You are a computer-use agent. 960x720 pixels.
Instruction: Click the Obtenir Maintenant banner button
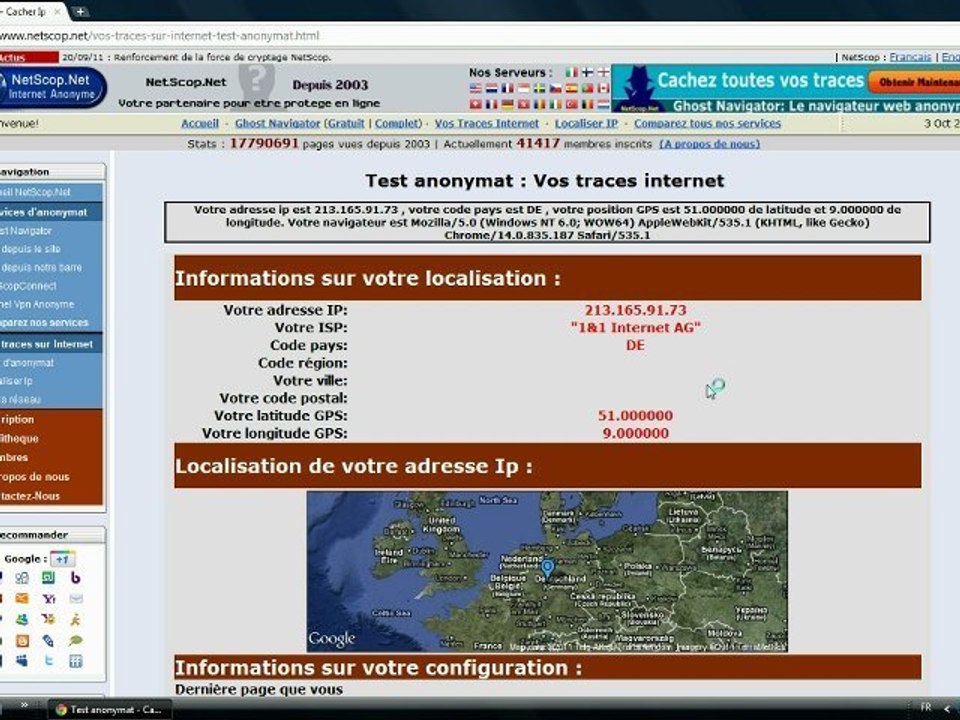(x=914, y=82)
